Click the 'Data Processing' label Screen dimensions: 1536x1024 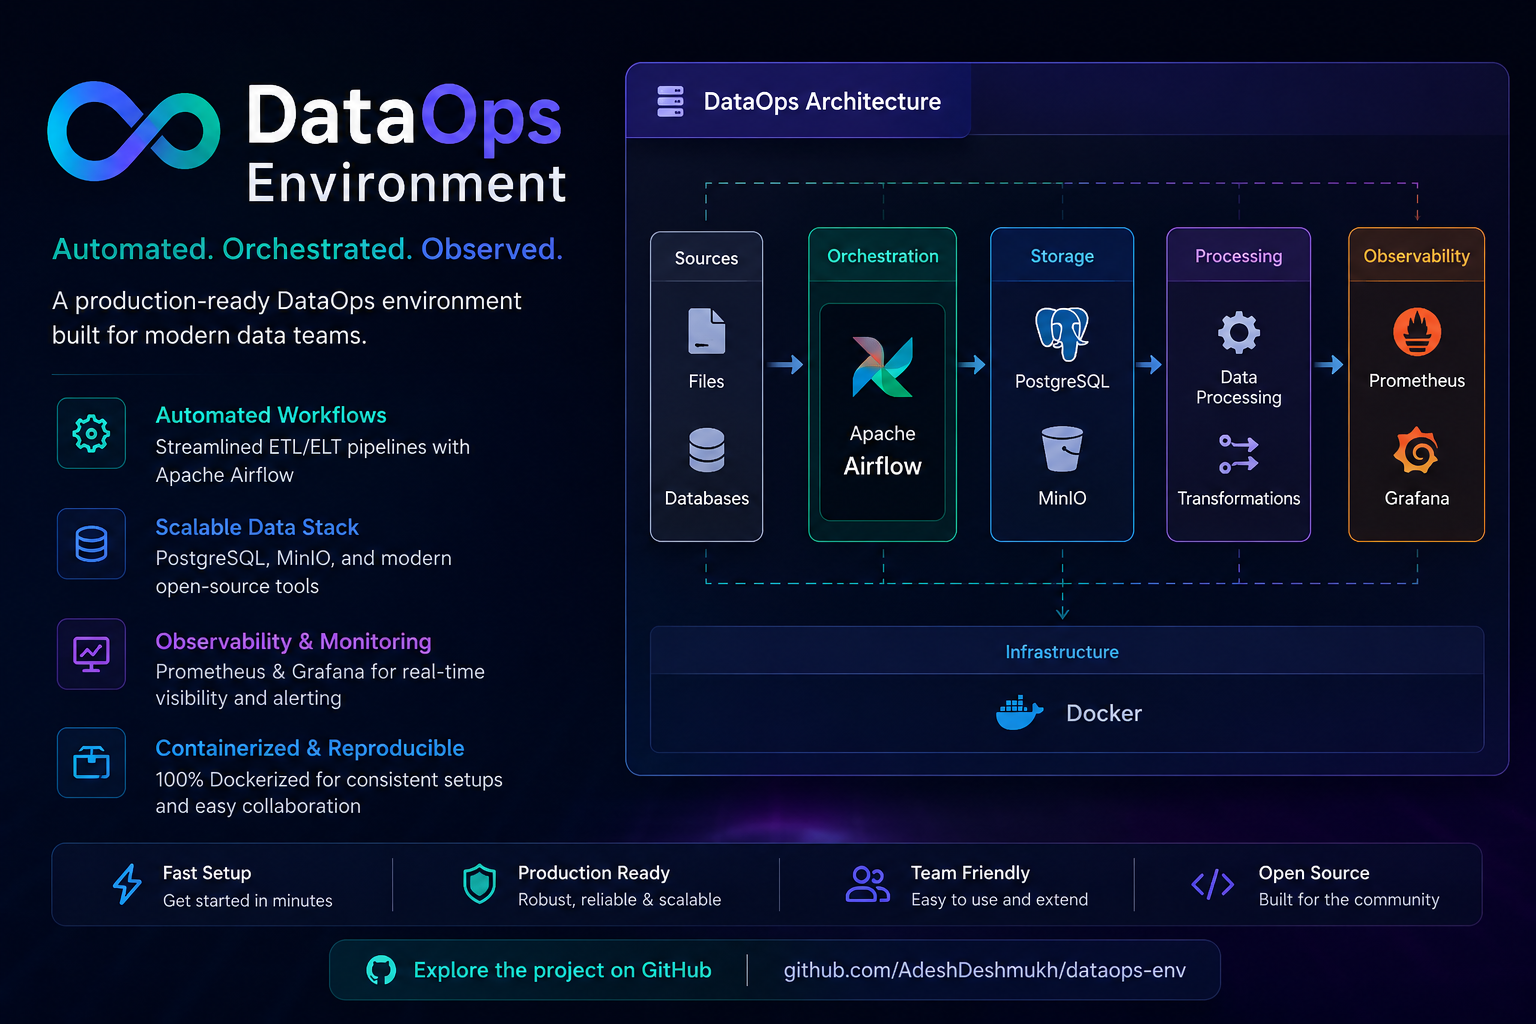[1238, 387]
